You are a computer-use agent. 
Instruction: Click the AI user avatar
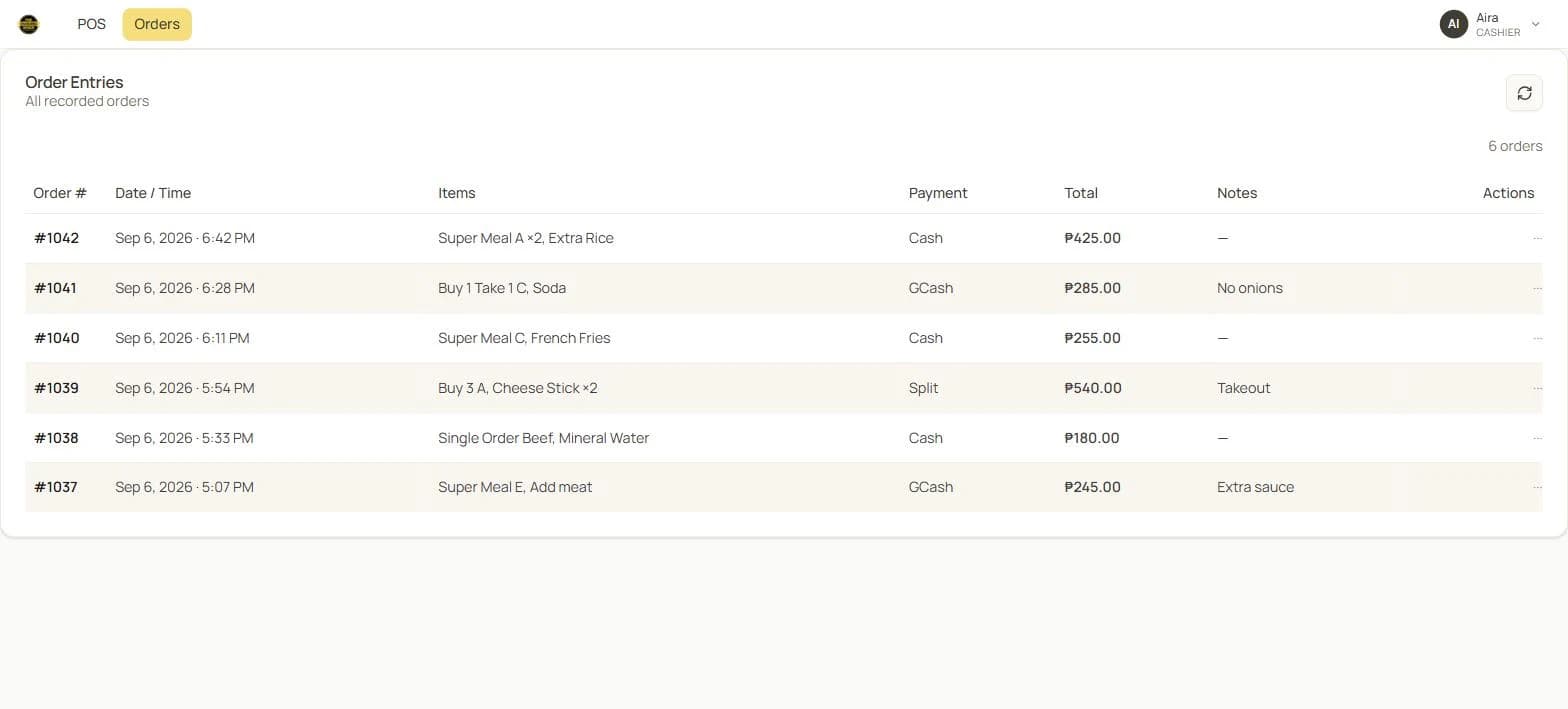pyautogui.click(x=1453, y=24)
